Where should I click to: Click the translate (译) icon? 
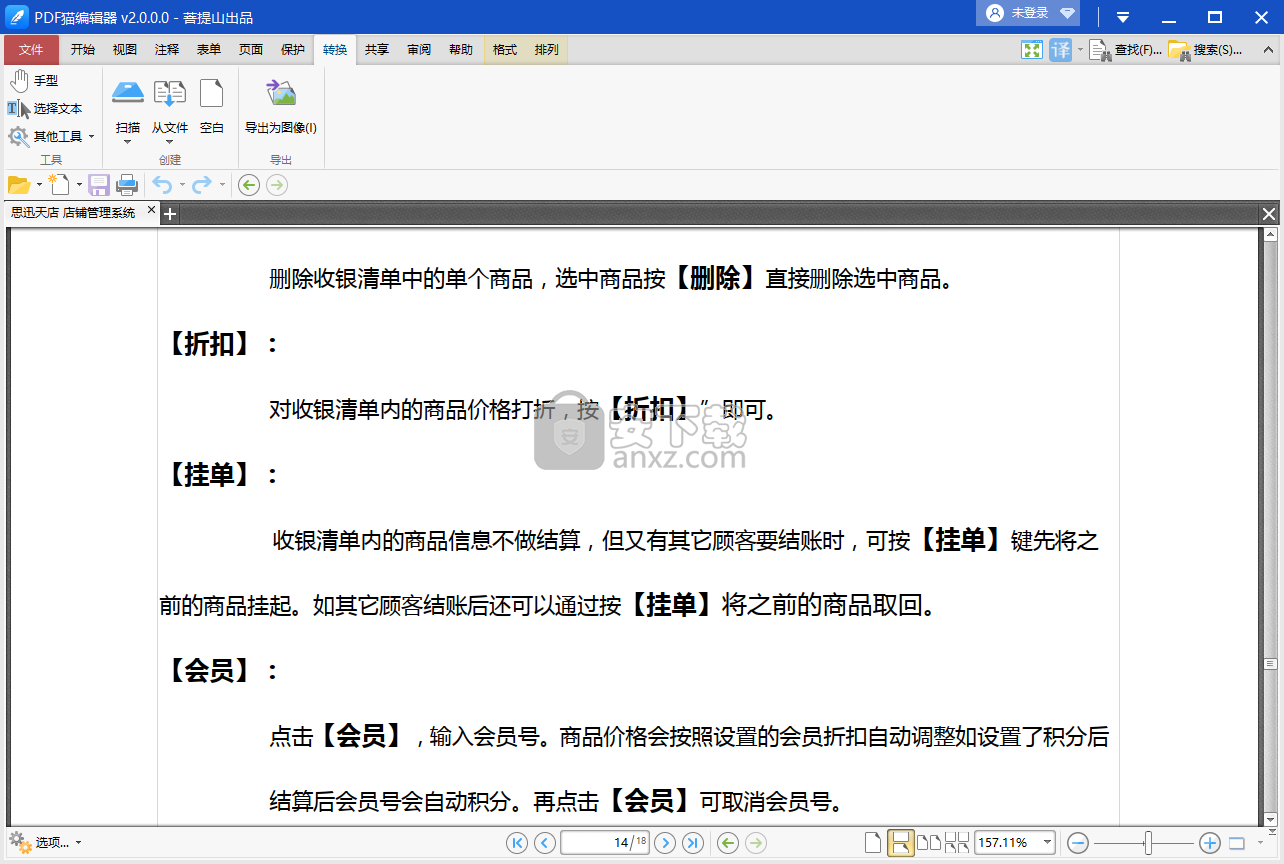click(x=1061, y=49)
